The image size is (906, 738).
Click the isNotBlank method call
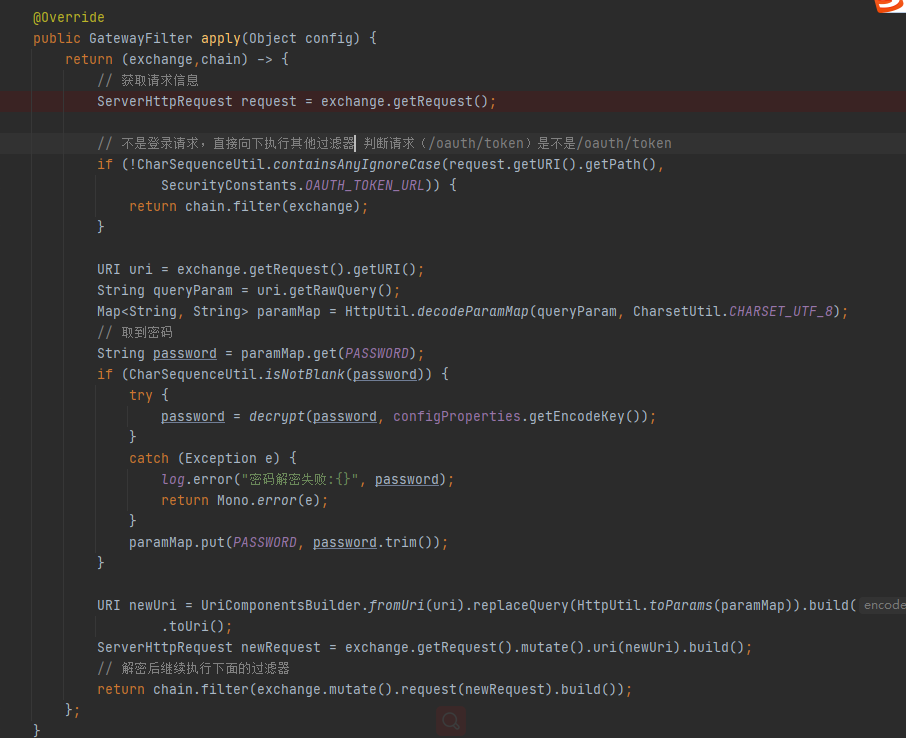point(305,374)
